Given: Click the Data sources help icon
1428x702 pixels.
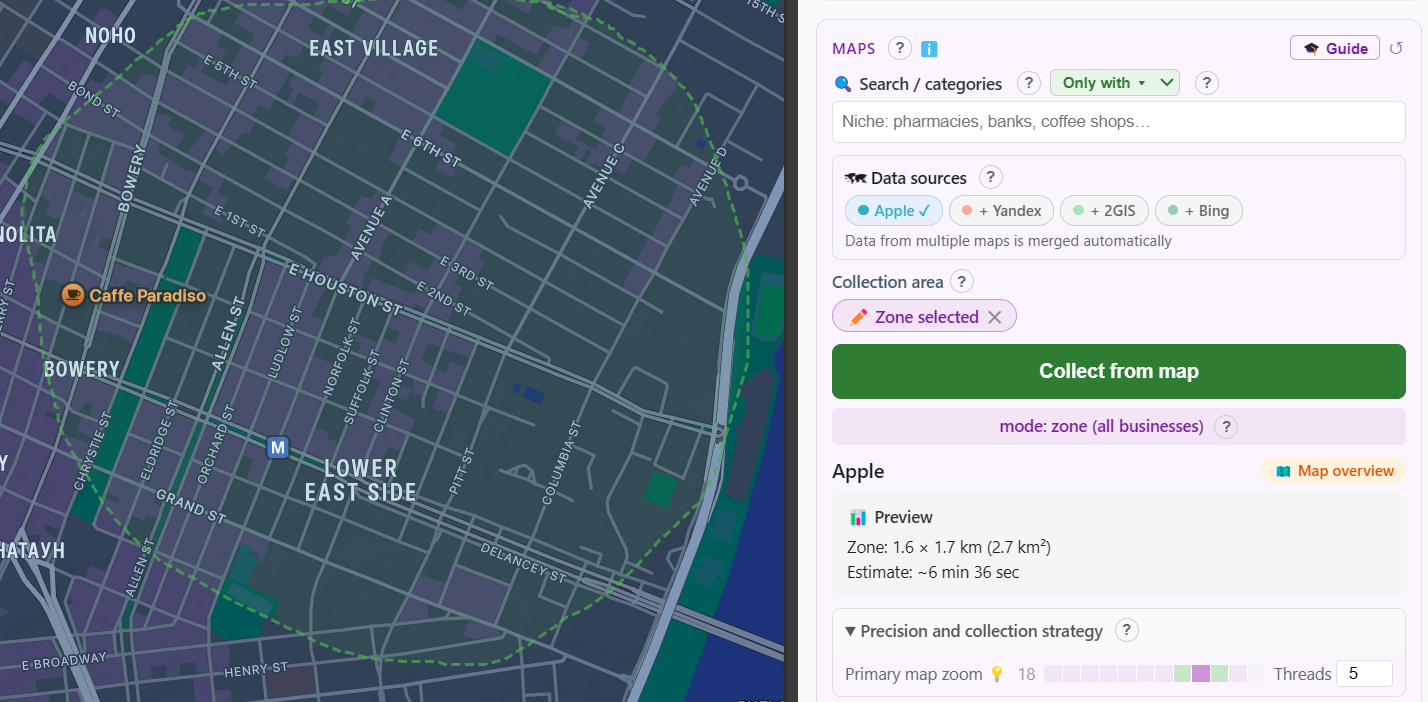Looking at the screenshot, I should click(990, 177).
